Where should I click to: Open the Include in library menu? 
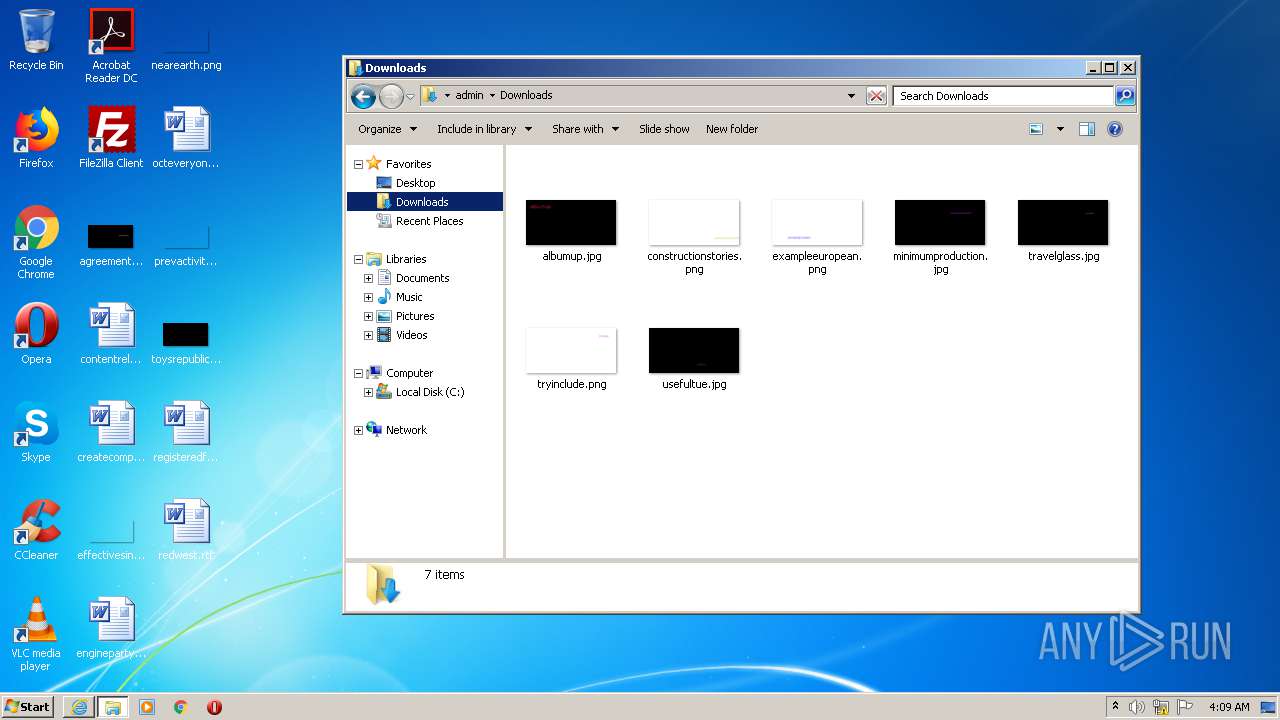point(484,129)
